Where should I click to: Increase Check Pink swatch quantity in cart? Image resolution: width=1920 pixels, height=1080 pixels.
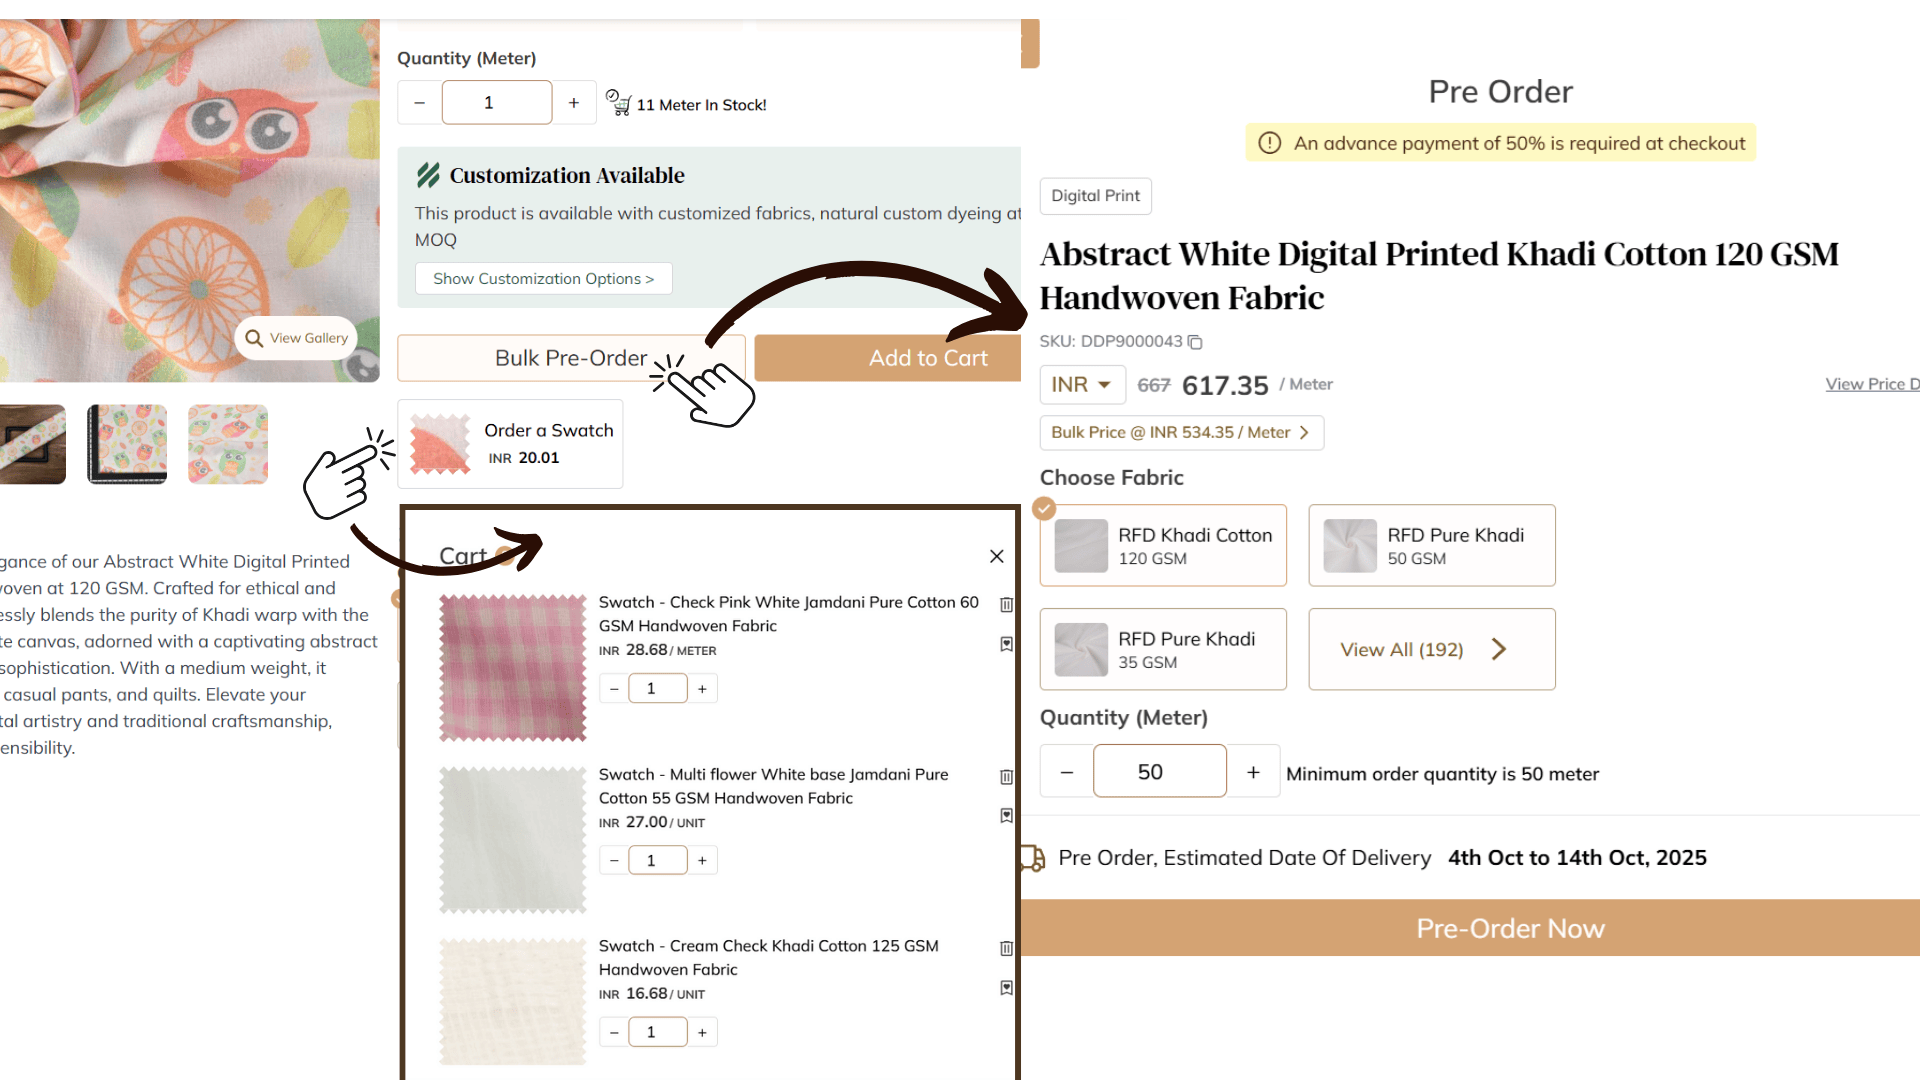click(702, 689)
